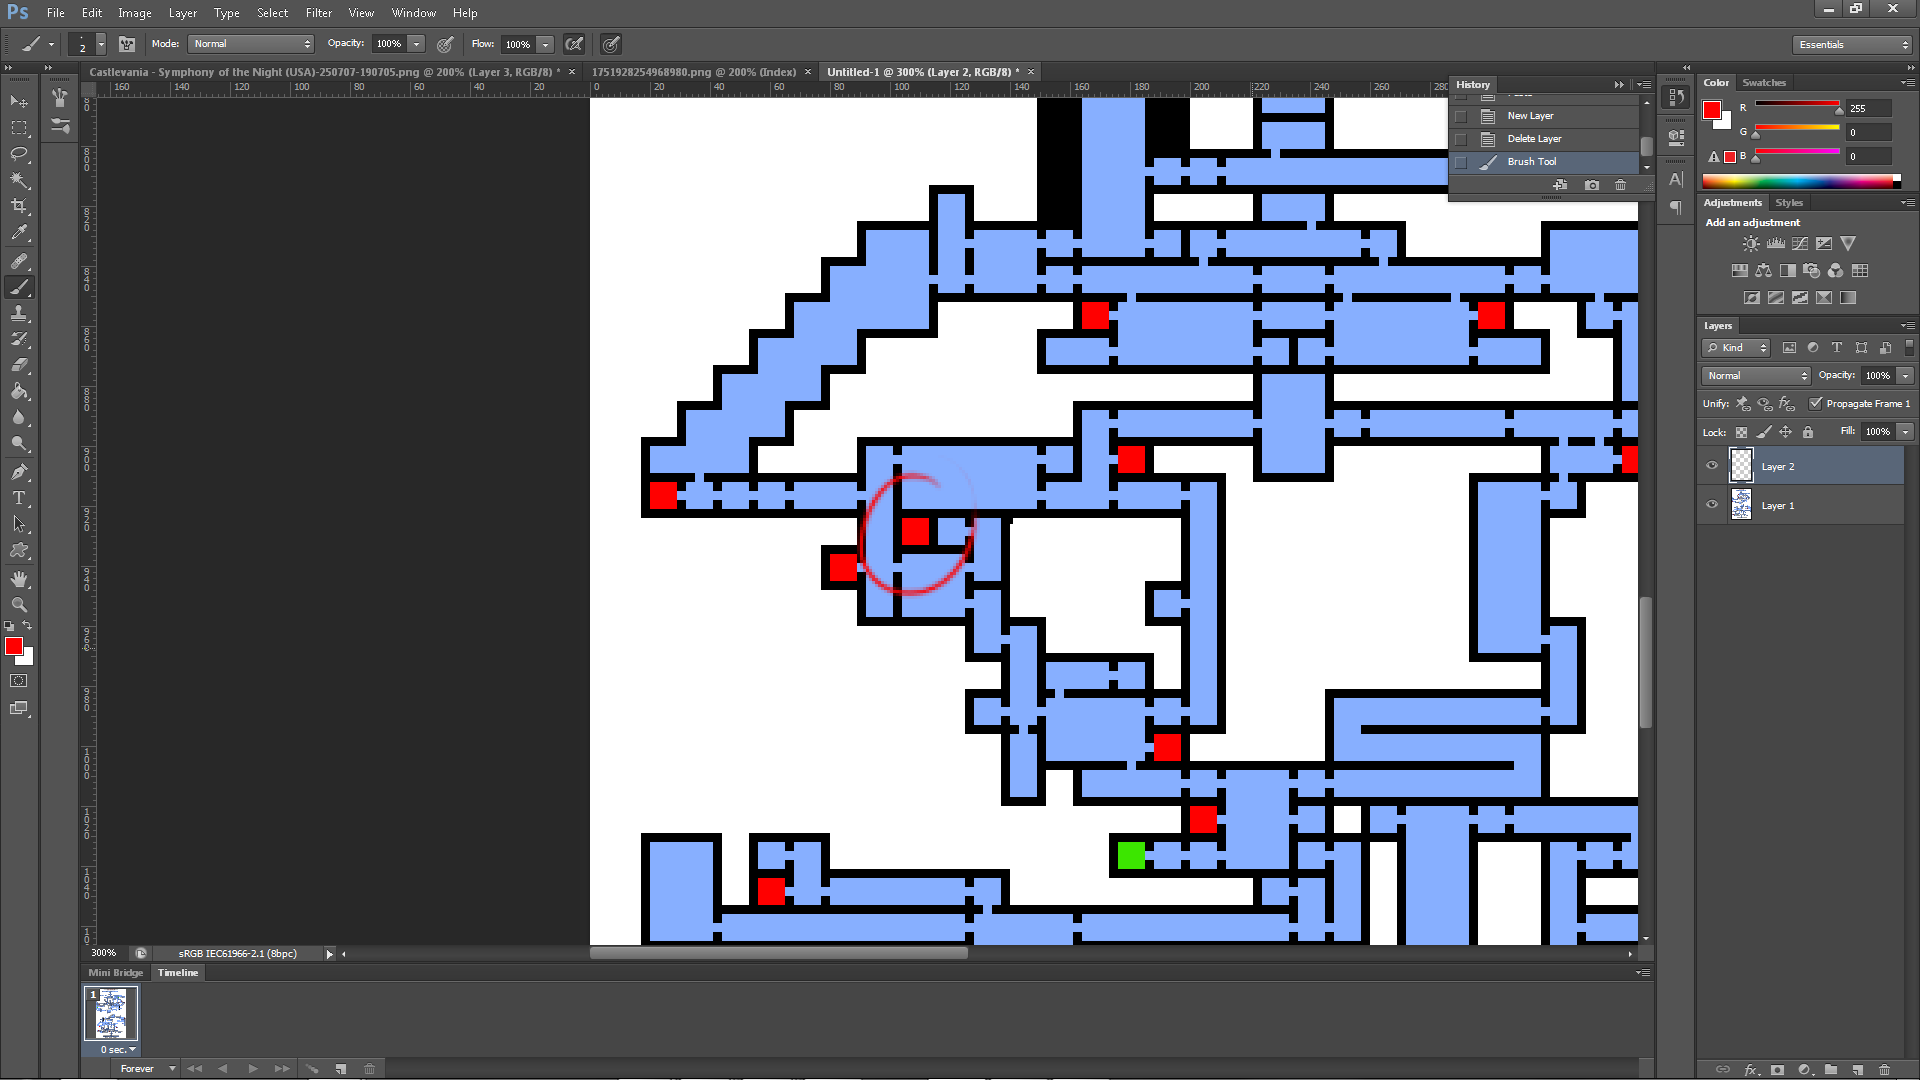Switch to Swatches tab
The image size is (1920, 1080).
click(1764, 83)
